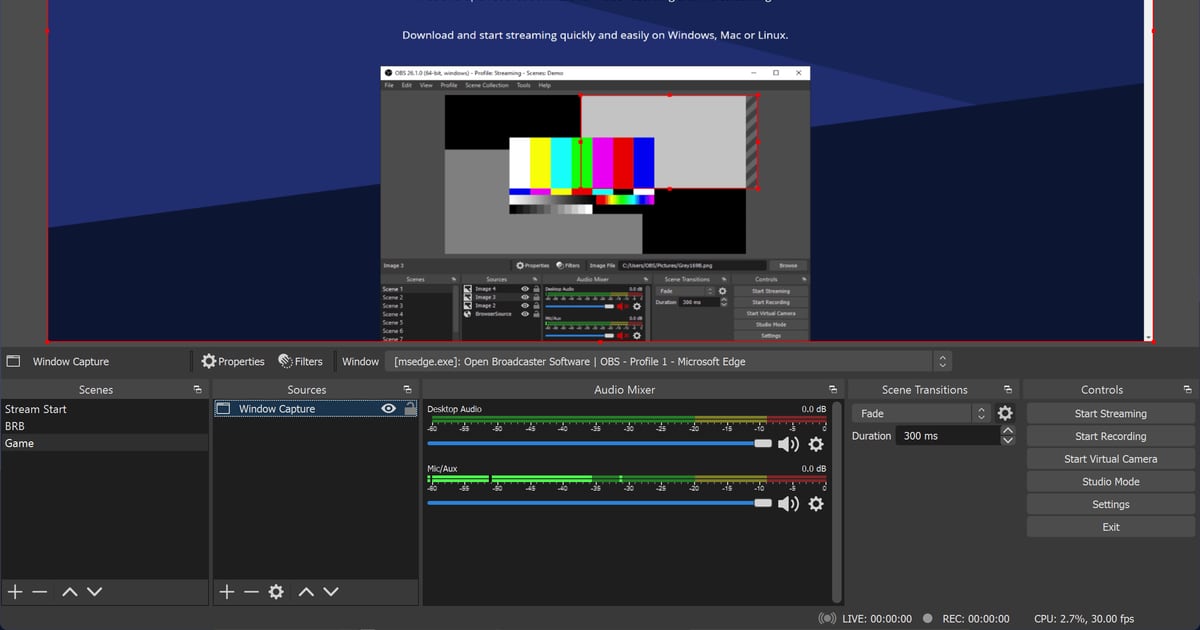Viewport: 1200px width, 630px height.
Task: Click LIVE: 00:00:00 in status bar
Action: click(x=877, y=618)
